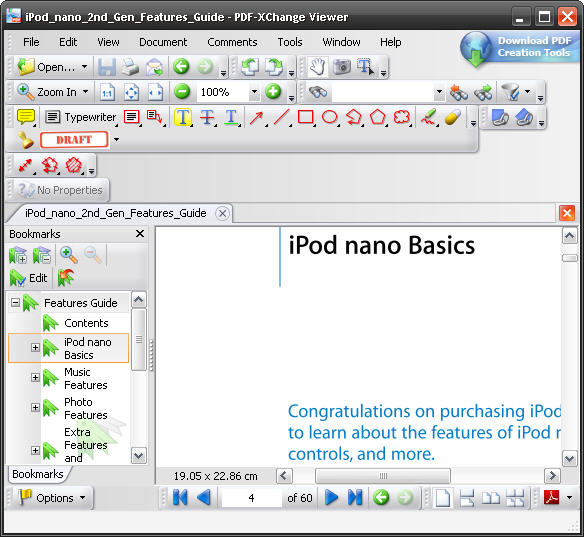Open the Document menu

(x=163, y=42)
